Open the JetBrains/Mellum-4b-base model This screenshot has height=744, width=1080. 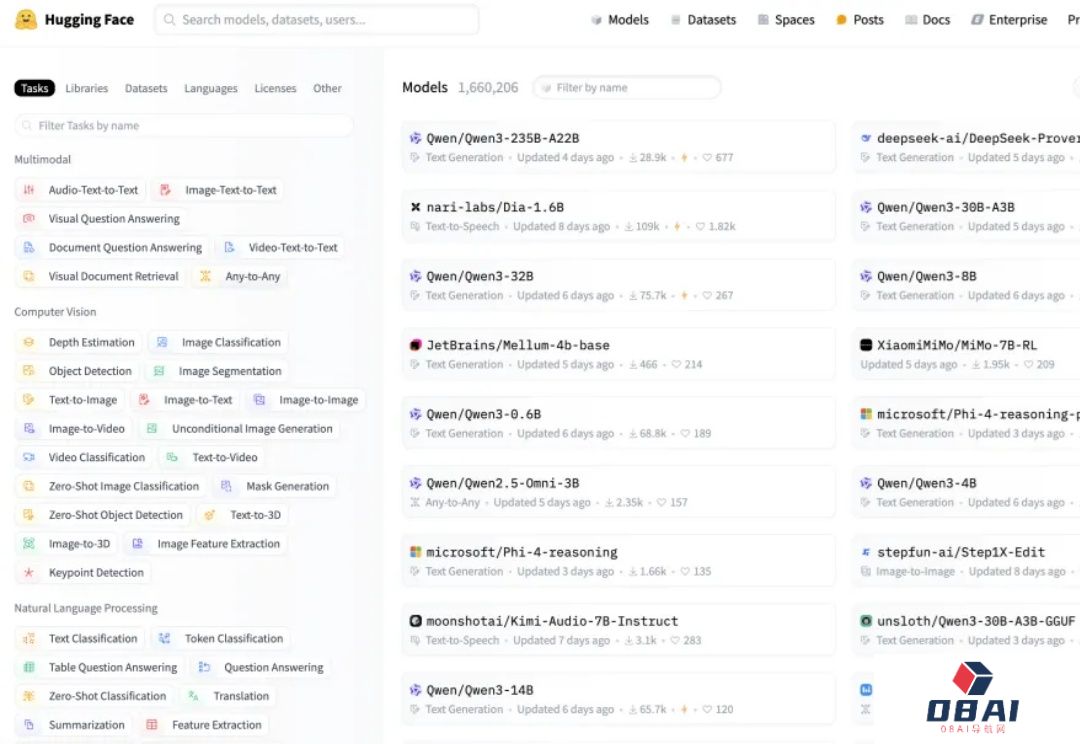pyautogui.click(x=619, y=354)
